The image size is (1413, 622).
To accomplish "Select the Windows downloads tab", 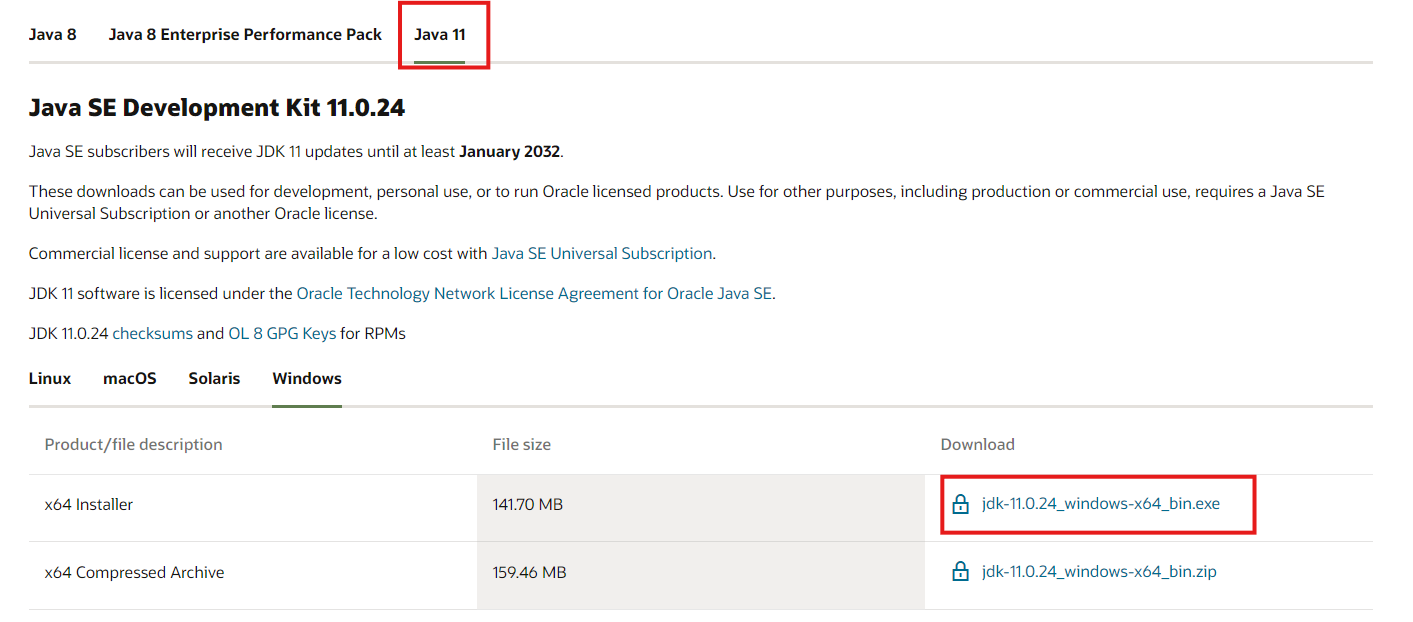I will click(x=307, y=378).
